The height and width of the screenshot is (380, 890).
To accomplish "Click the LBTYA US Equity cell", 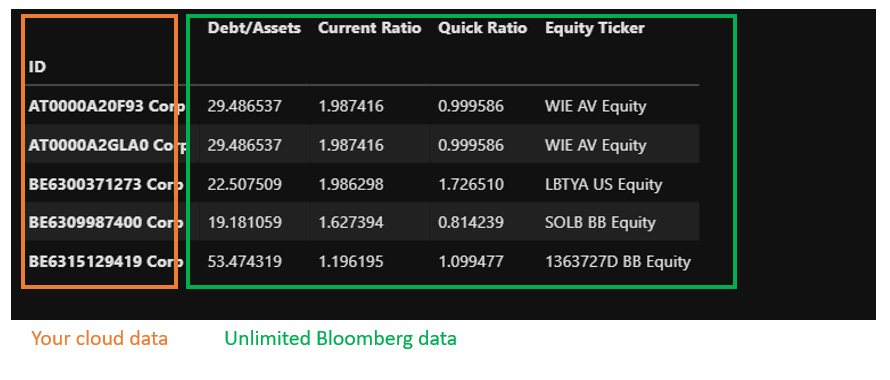I will (603, 185).
